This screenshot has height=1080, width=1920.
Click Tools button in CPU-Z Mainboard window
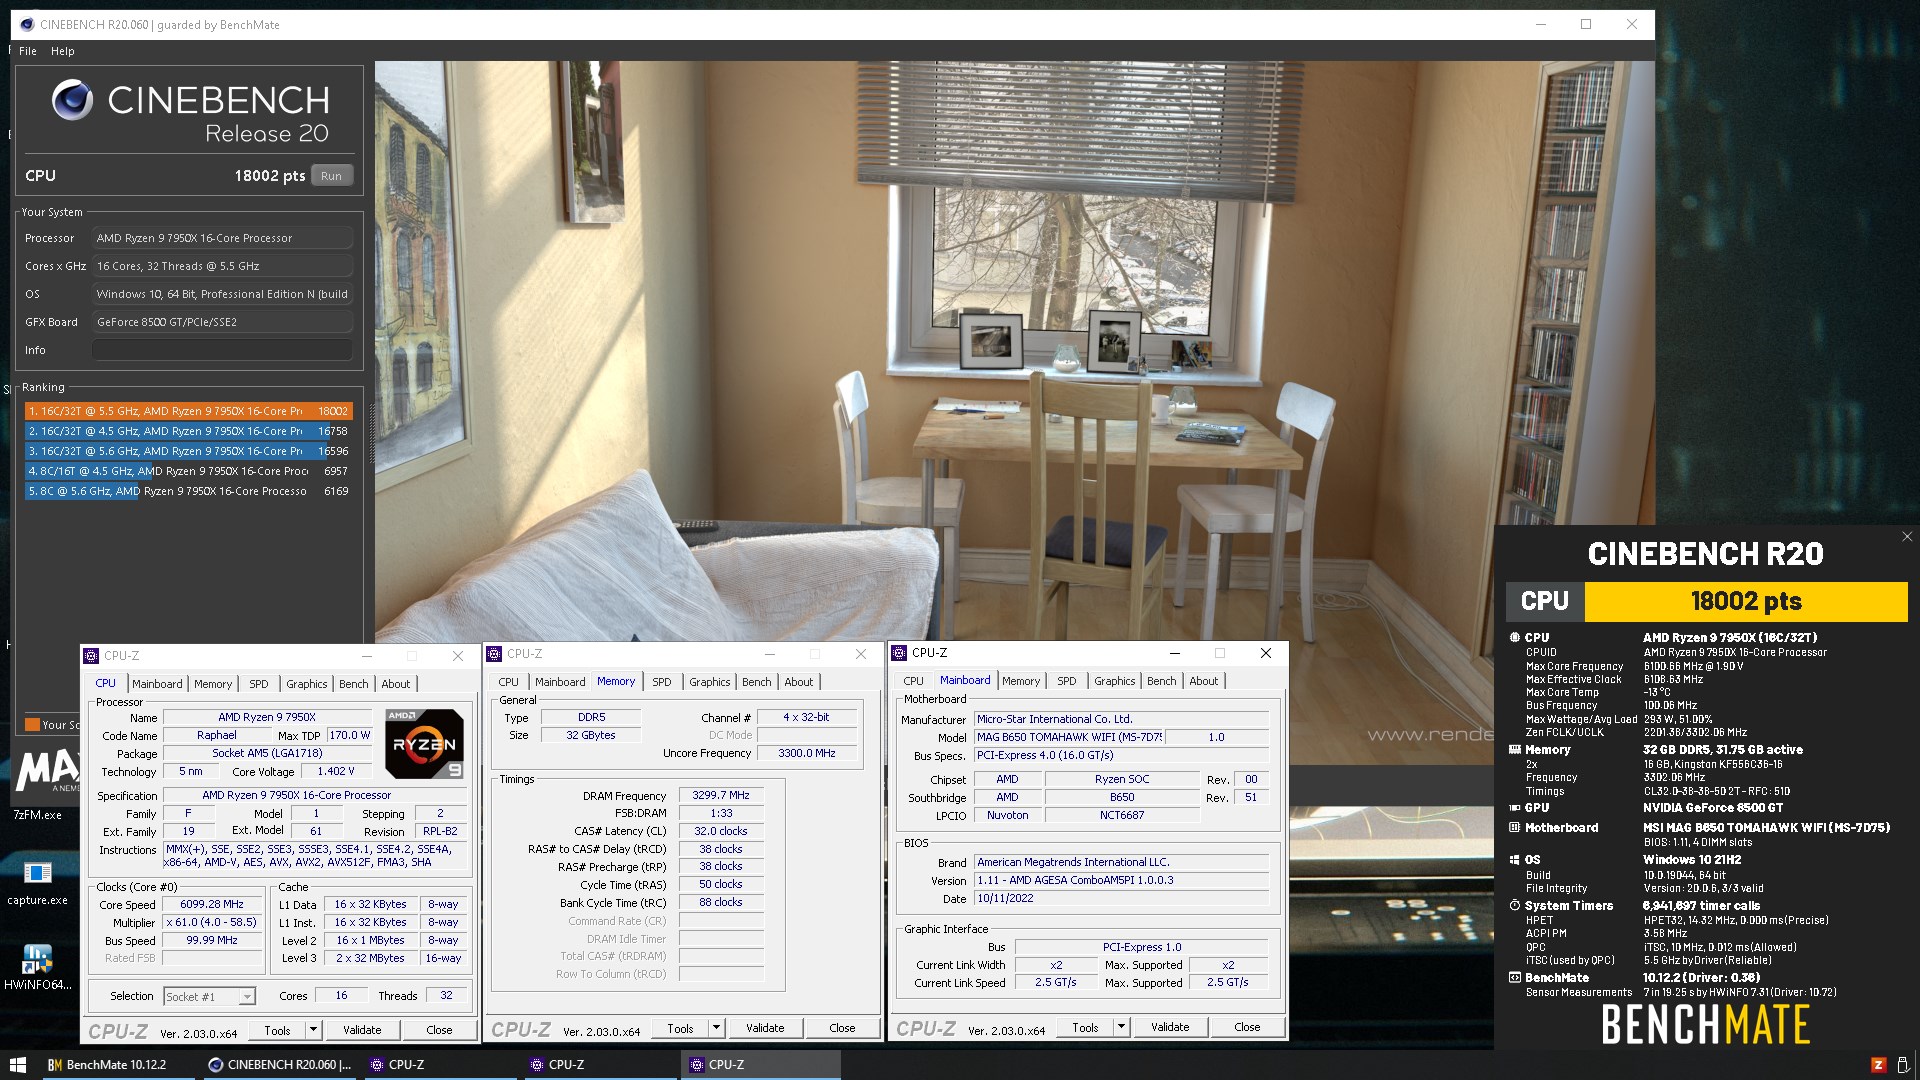point(1085,1027)
